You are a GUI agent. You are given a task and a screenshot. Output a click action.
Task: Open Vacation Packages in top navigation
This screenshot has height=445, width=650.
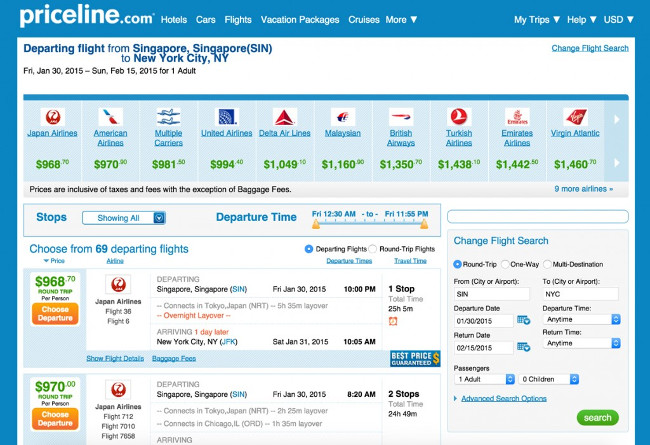pos(300,19)
